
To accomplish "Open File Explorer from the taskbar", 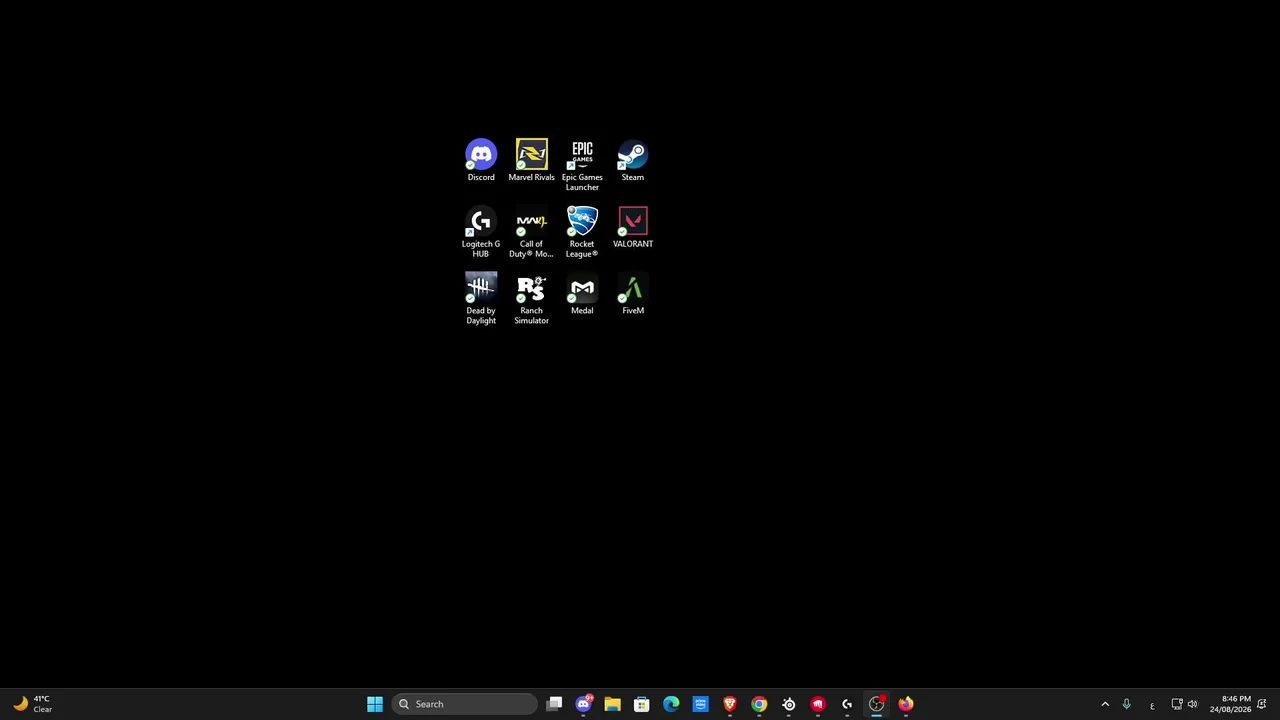I will pos(612,704).
